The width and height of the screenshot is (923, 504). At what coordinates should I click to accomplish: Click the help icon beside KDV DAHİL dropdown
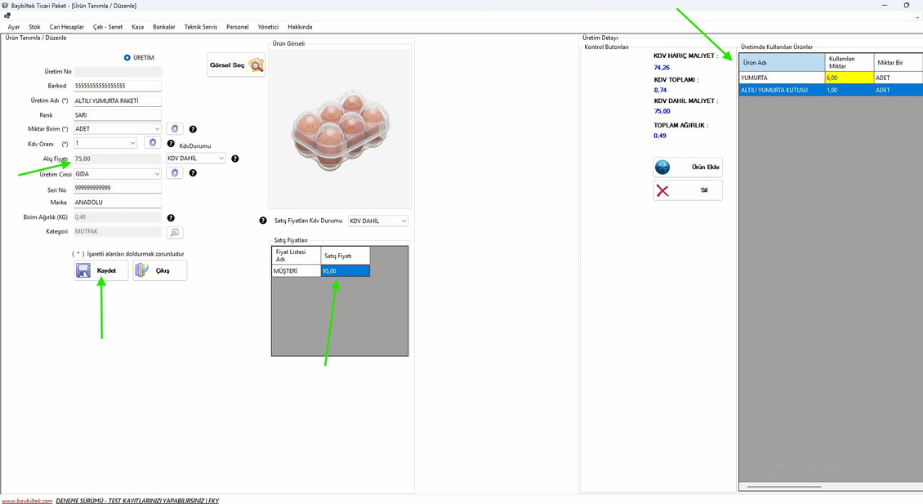pyautogui.click(x=235, y=158)
